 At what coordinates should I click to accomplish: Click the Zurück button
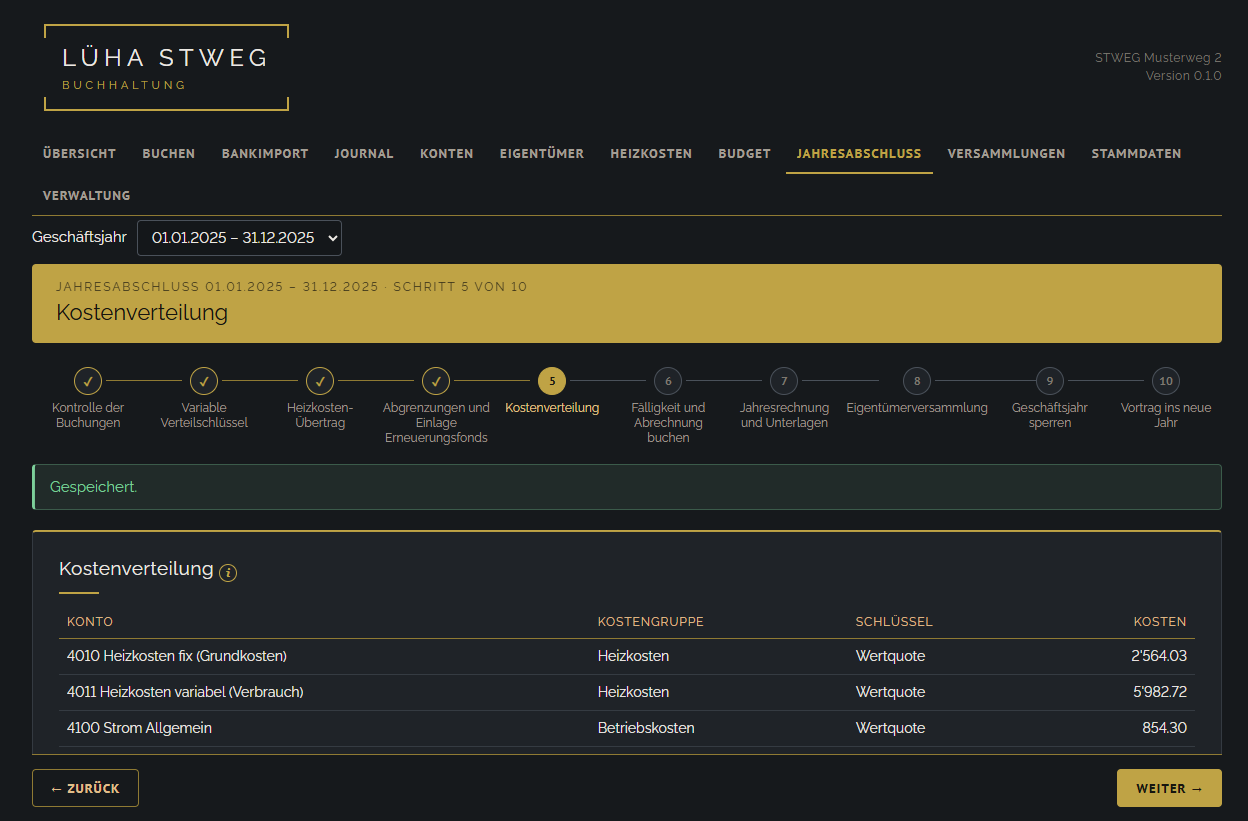[85, 788]
